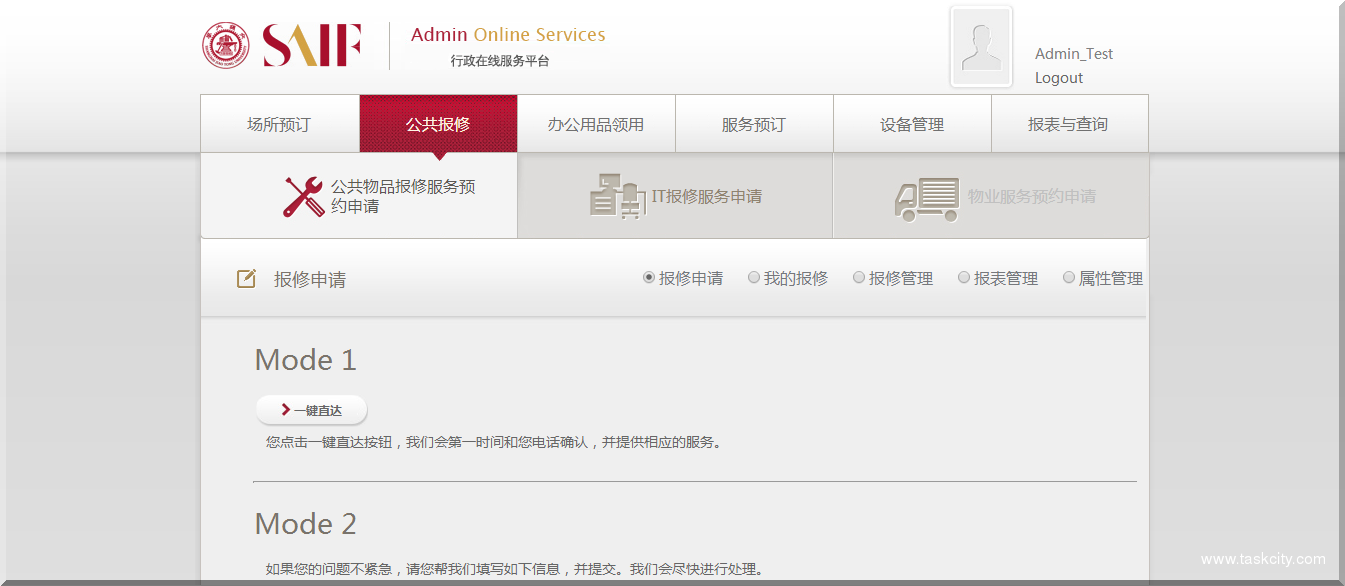The width and height of the screenshot is (1345, 586).
Task: Open the 场所预订 menu tab
Action: pyautogui.click(x=279, y=125)
